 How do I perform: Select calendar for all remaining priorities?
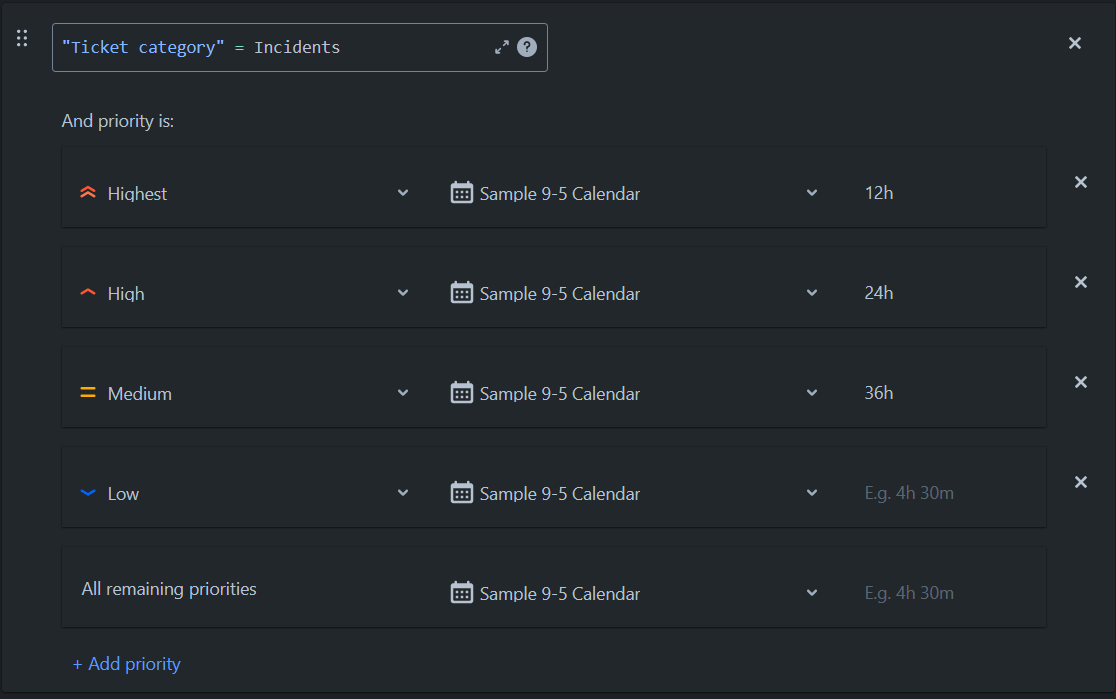(634, 593)
